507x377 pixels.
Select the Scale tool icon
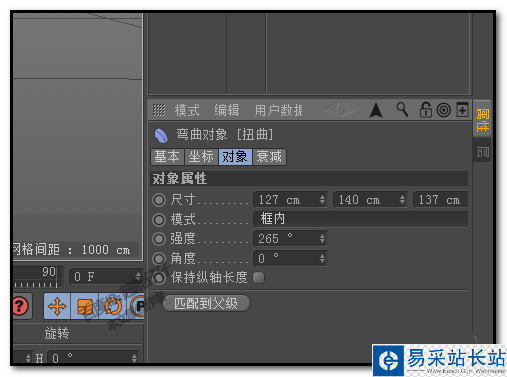point(85,306)
